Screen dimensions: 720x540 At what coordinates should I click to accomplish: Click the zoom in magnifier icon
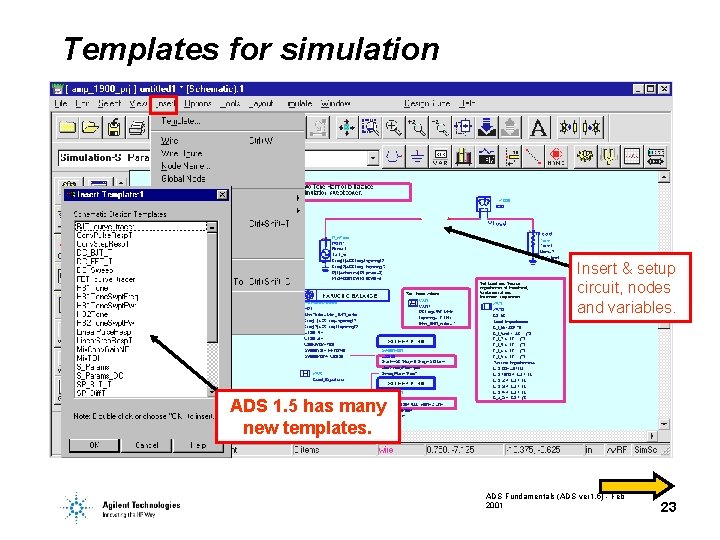[394, 127]
